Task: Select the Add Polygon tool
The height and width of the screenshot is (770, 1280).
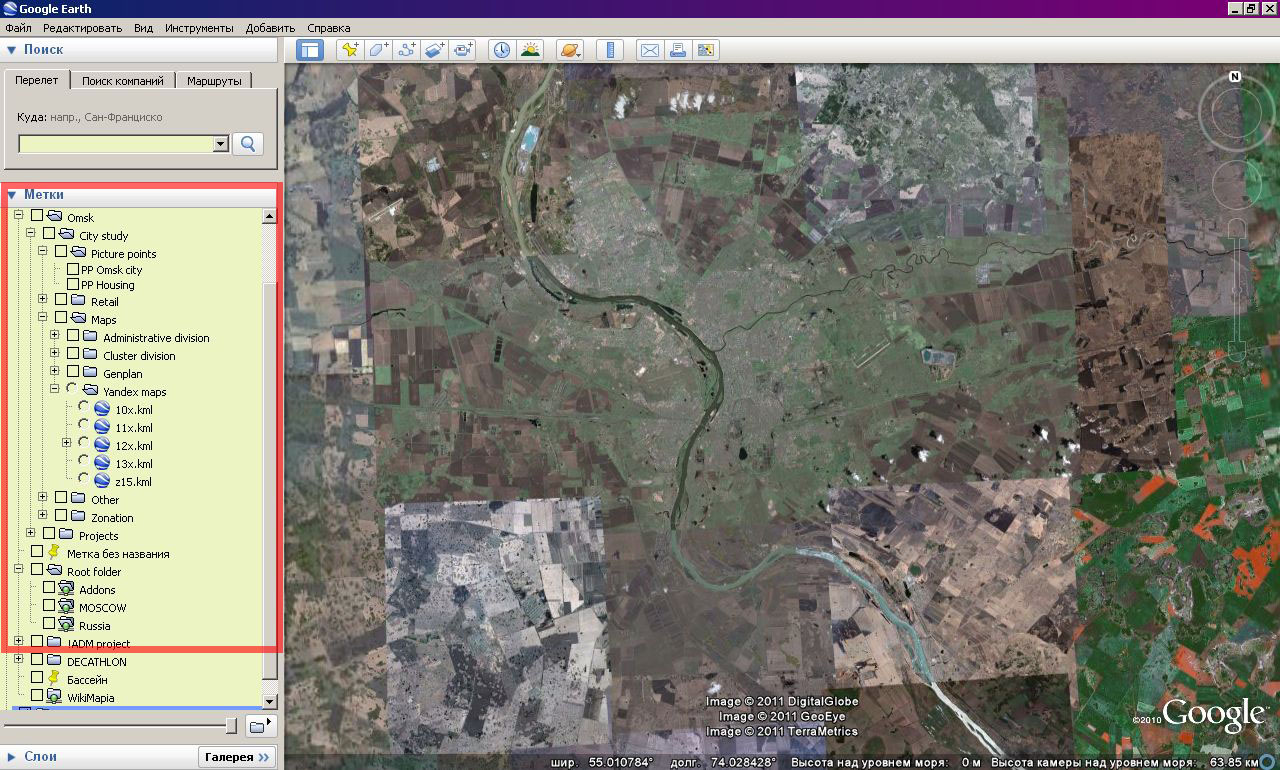Action: coord(378,49)
